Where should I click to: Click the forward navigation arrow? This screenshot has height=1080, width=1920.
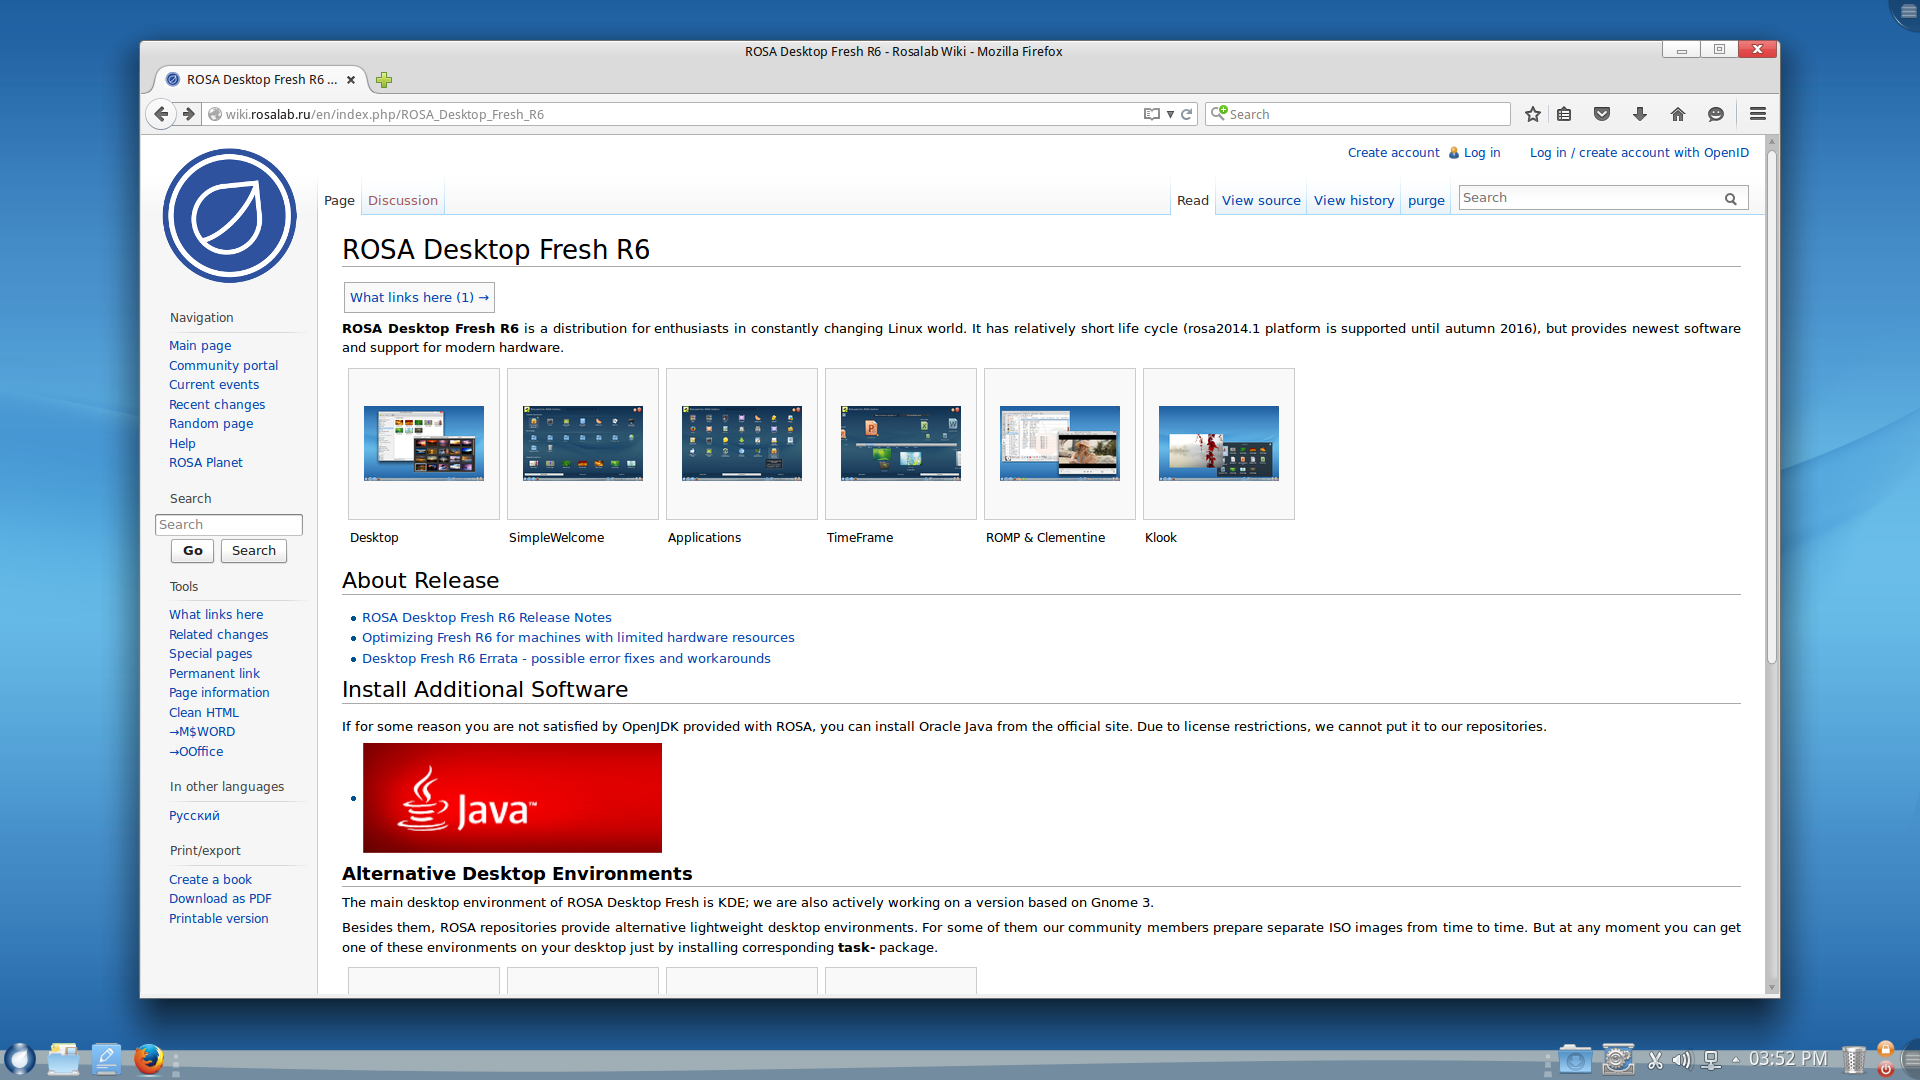click(188, 114)
